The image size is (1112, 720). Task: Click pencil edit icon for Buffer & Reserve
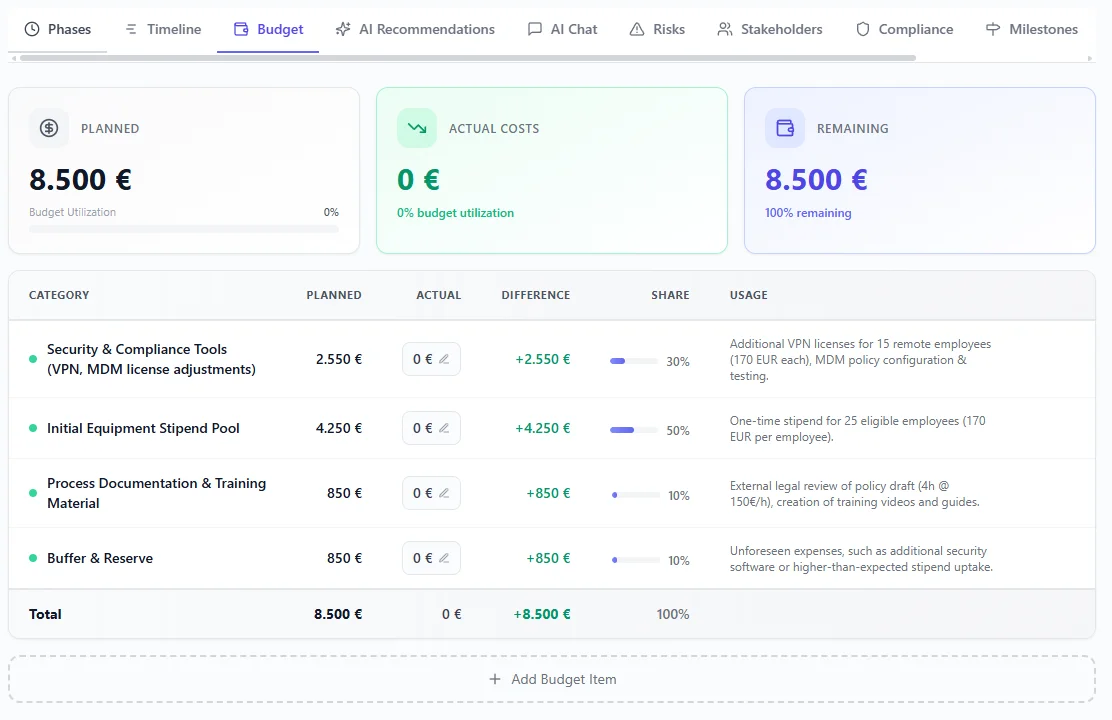tap(444, 558)
